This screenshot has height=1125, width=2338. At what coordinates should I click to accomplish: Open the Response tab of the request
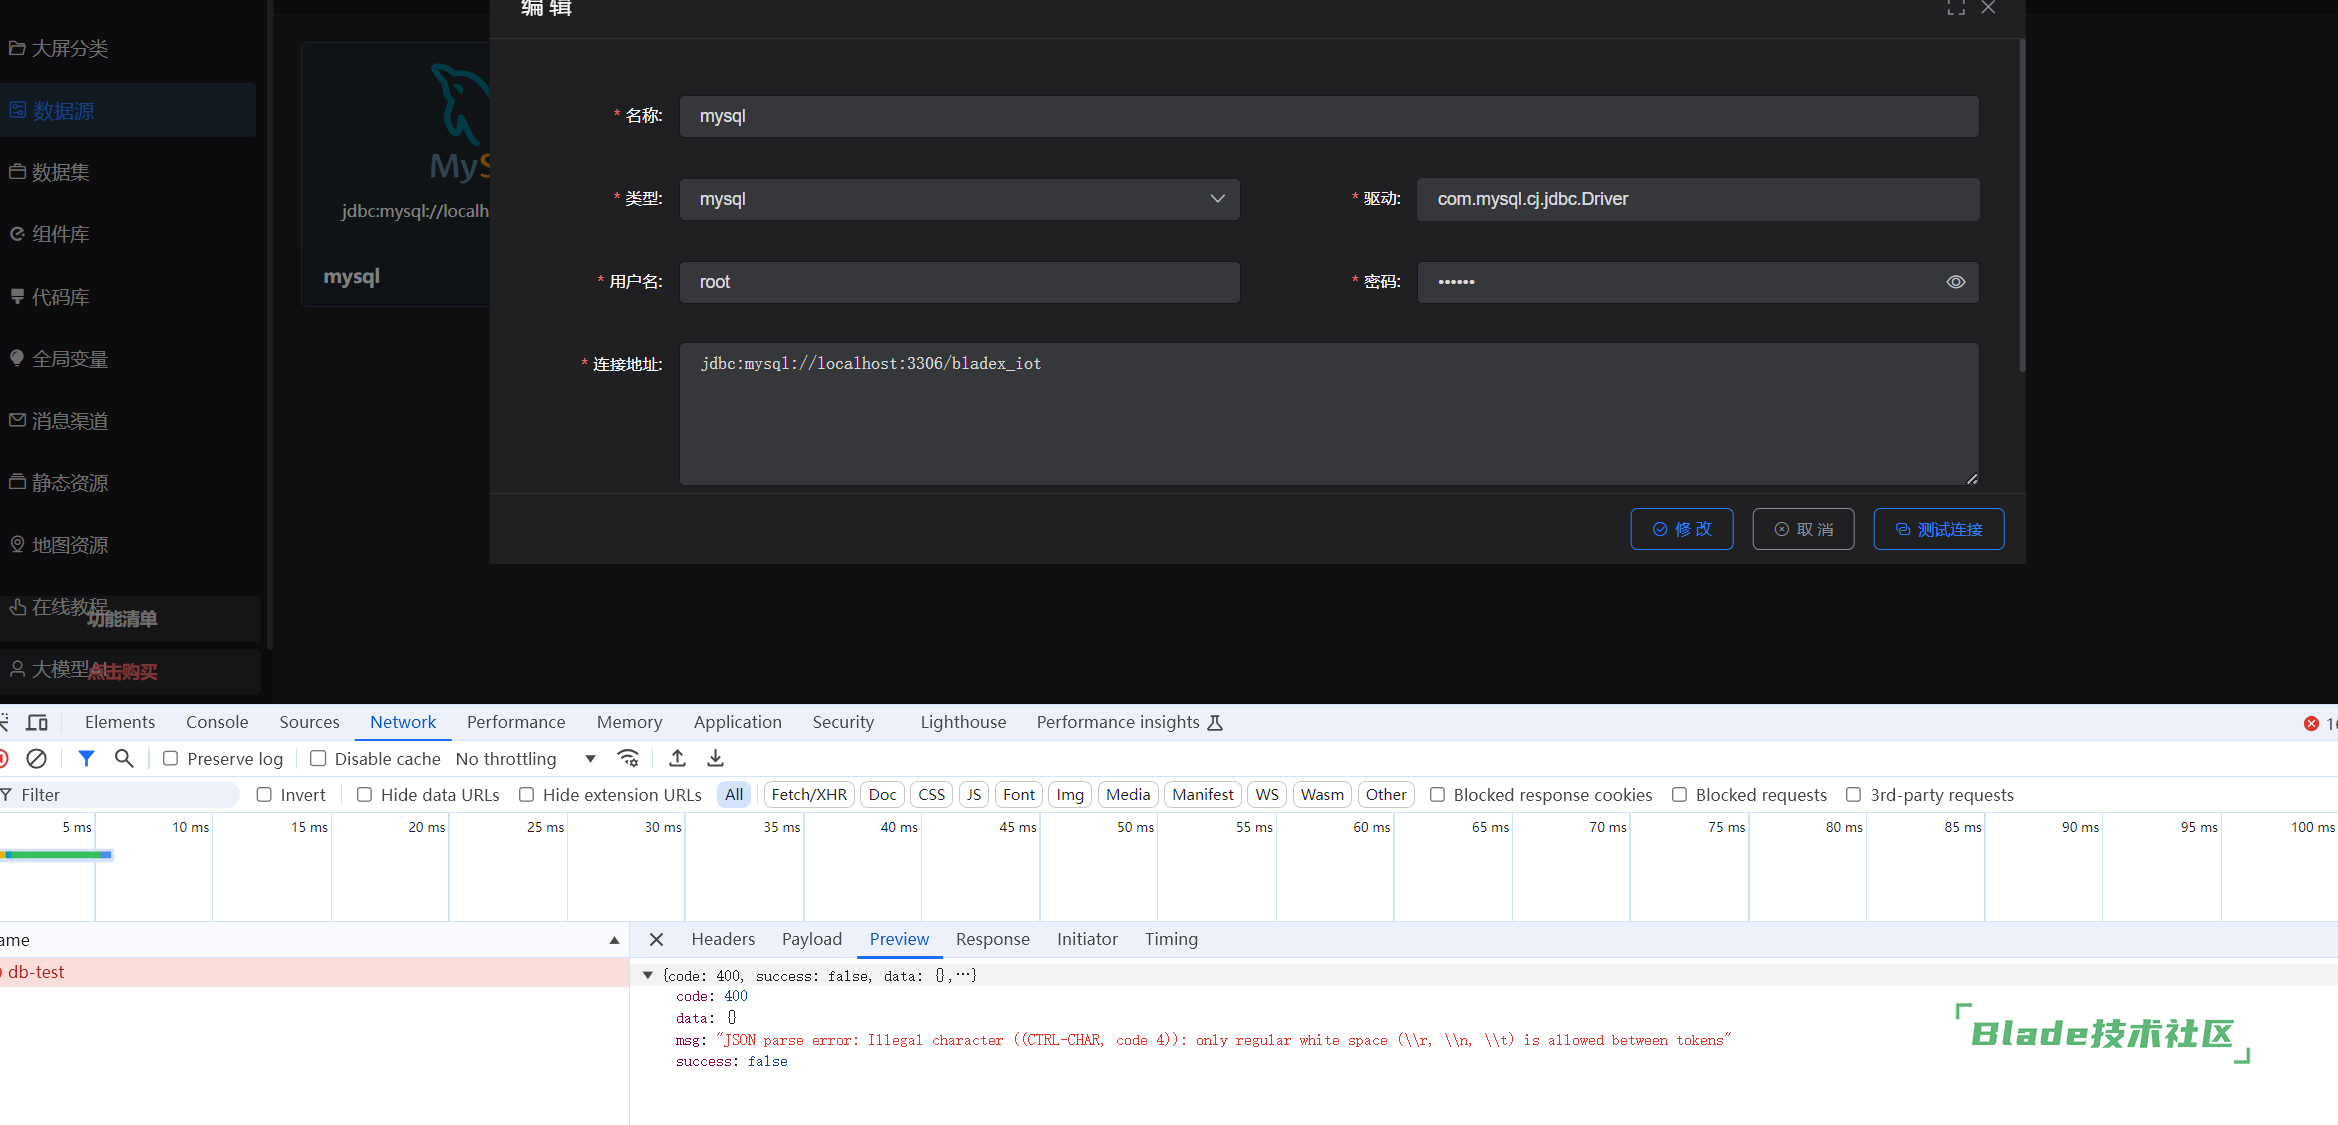point(992,939)
